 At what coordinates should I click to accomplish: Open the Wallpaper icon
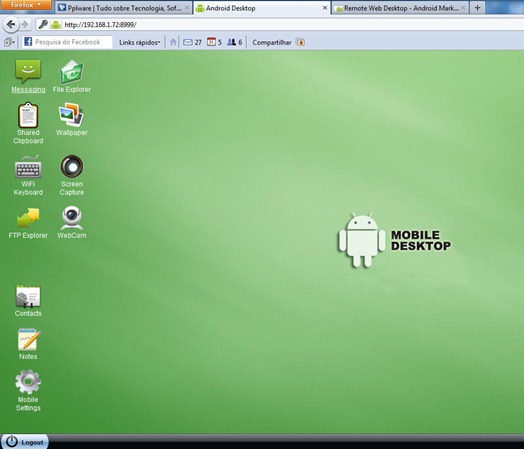point(72,115)
